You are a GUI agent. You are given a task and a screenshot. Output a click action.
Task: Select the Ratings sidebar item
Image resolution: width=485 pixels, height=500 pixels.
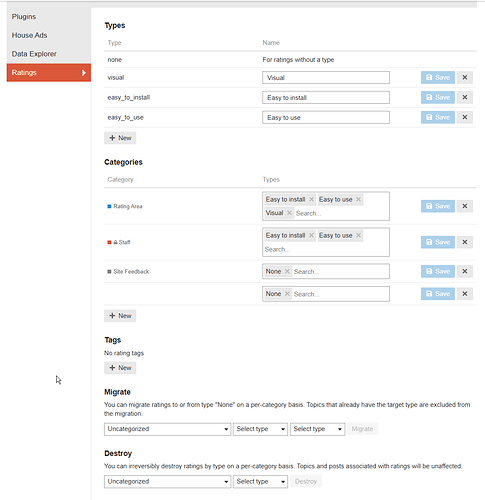pos(49,72)
